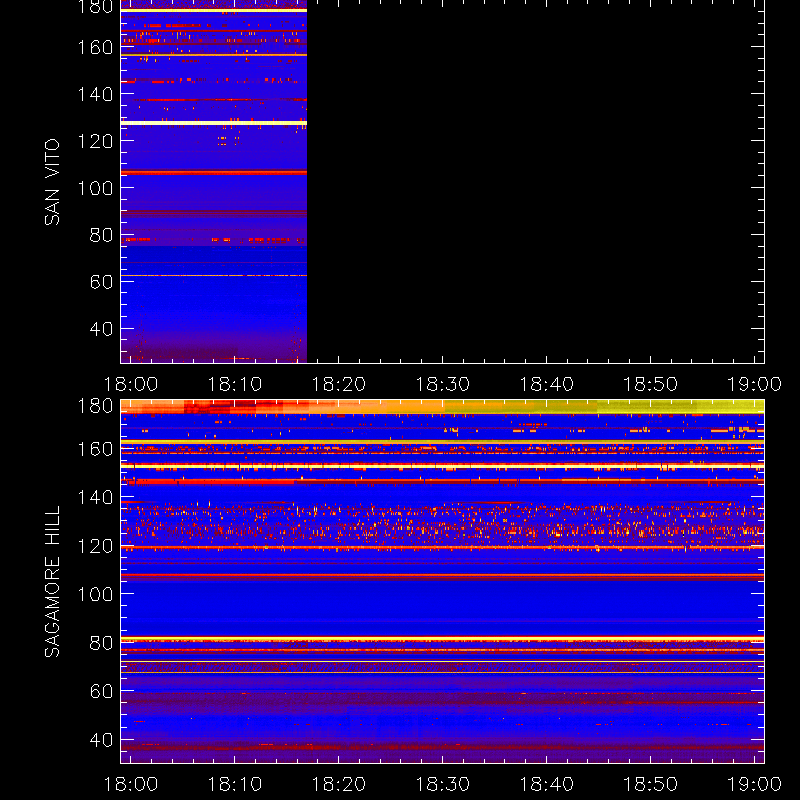The height and width of the screenshot is (800, 800).
Task: Select the 60 tick label on San Vito axis
Action: click(x=101, y=282)
